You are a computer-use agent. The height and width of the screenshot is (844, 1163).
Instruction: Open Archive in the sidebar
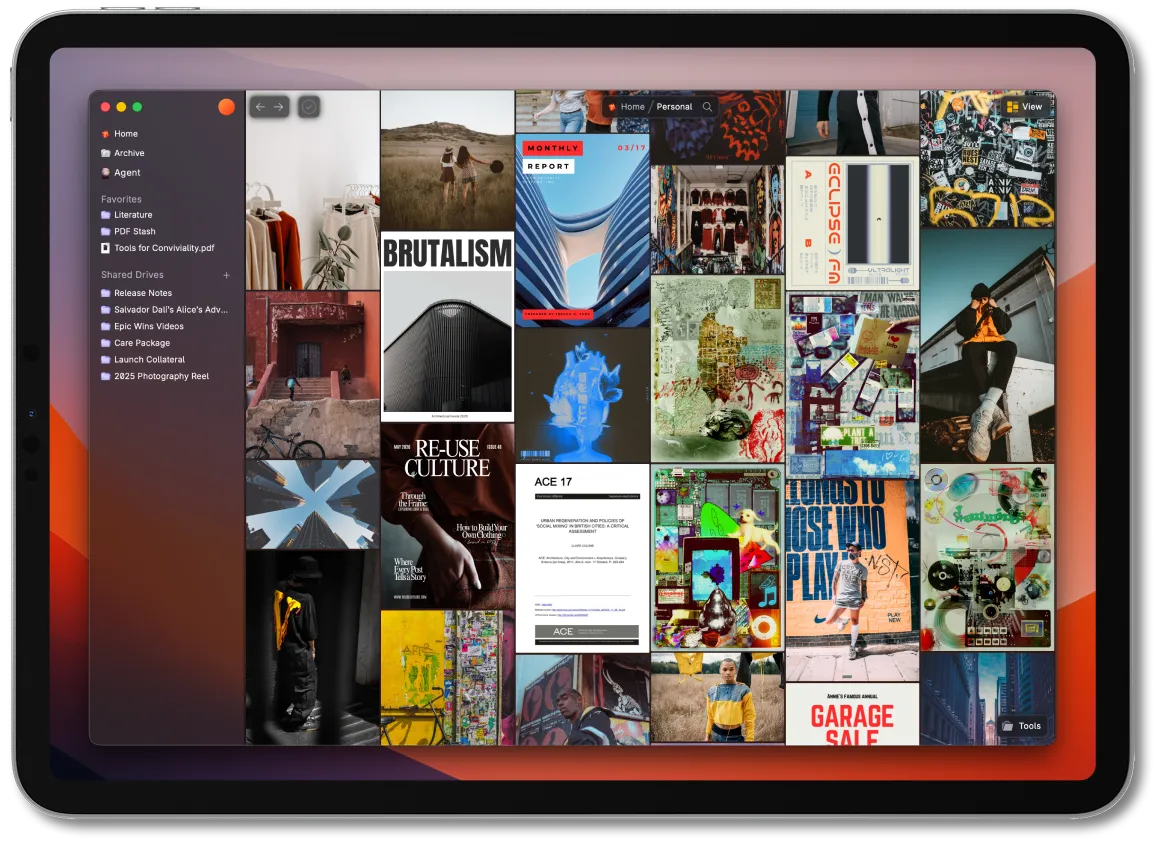pyautogui.click(x=129, y=153)
